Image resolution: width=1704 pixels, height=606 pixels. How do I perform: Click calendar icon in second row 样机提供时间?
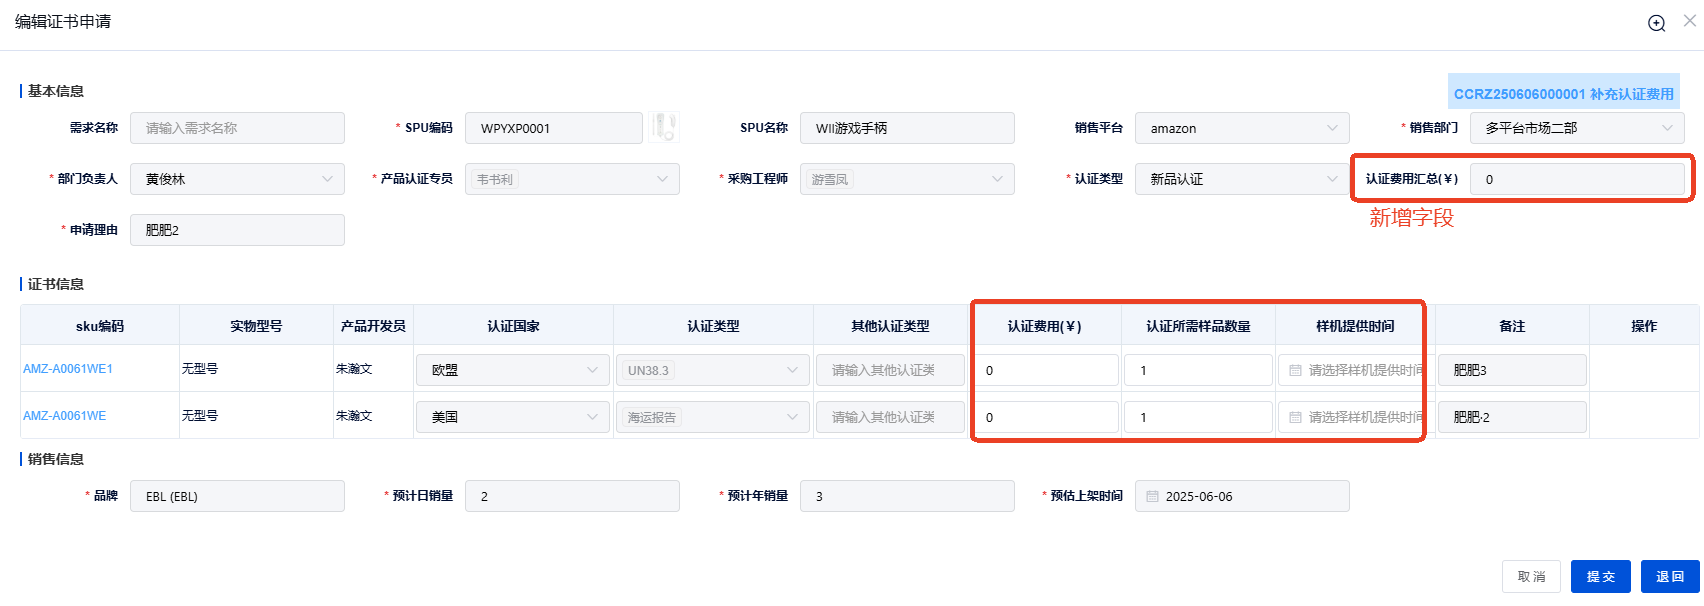(1295, 417)
